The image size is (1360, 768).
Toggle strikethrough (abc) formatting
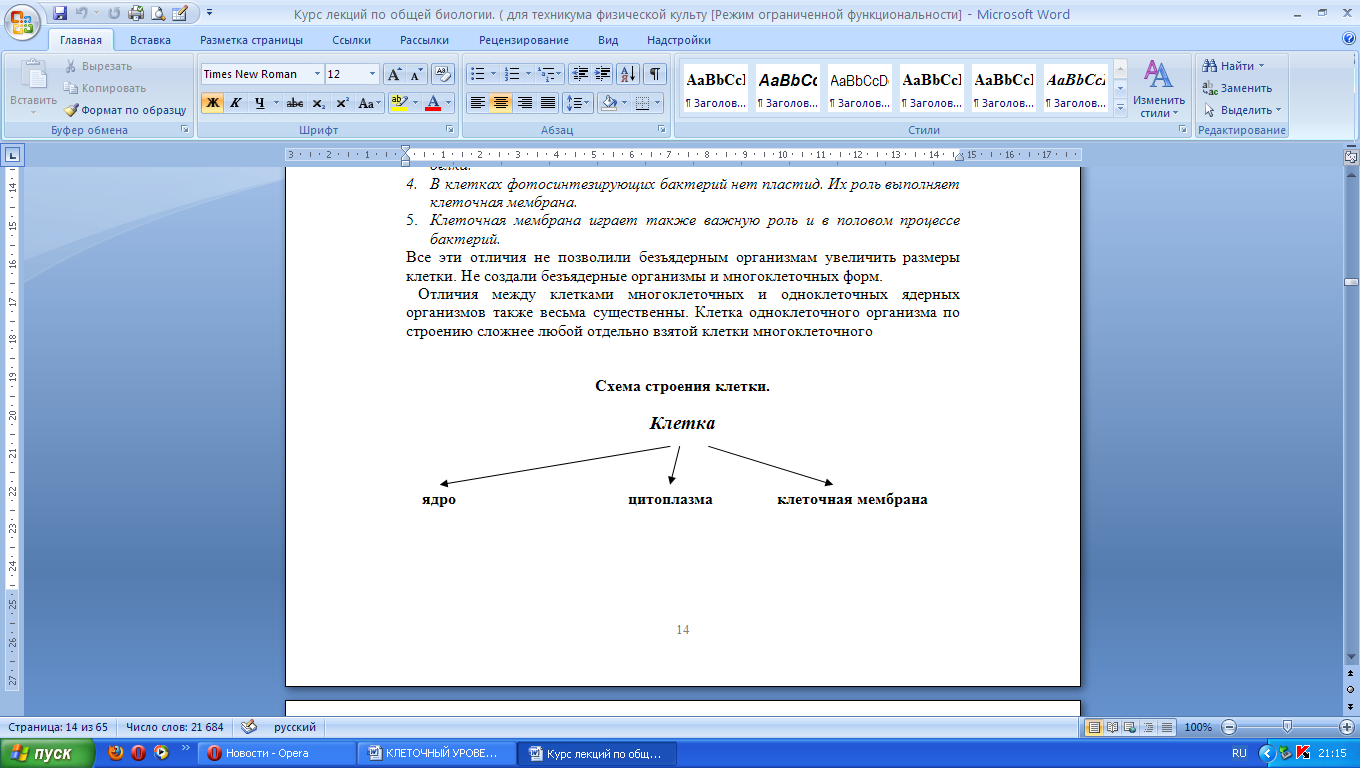pyautogui.click(x=295, y=103)
